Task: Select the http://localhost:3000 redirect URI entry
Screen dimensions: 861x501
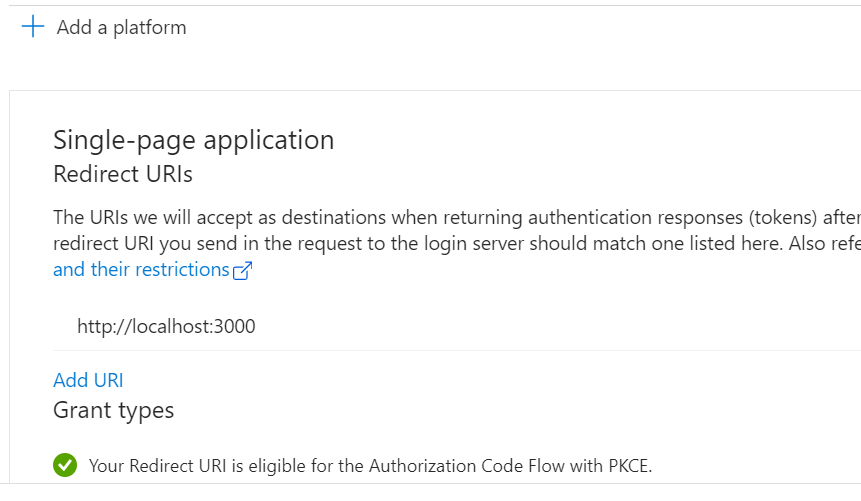Action: (166, 326)
